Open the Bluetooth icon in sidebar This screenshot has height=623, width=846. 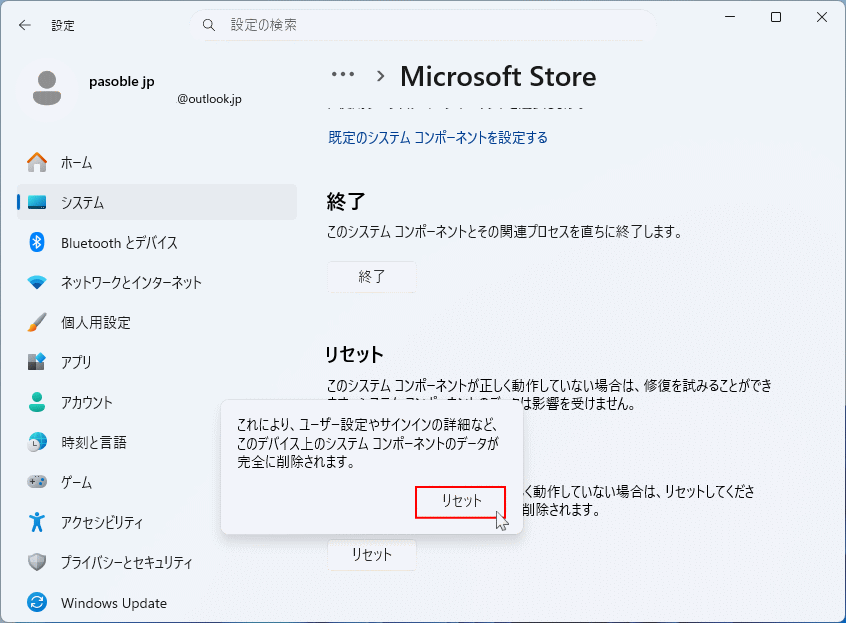(x=37, y=242)
